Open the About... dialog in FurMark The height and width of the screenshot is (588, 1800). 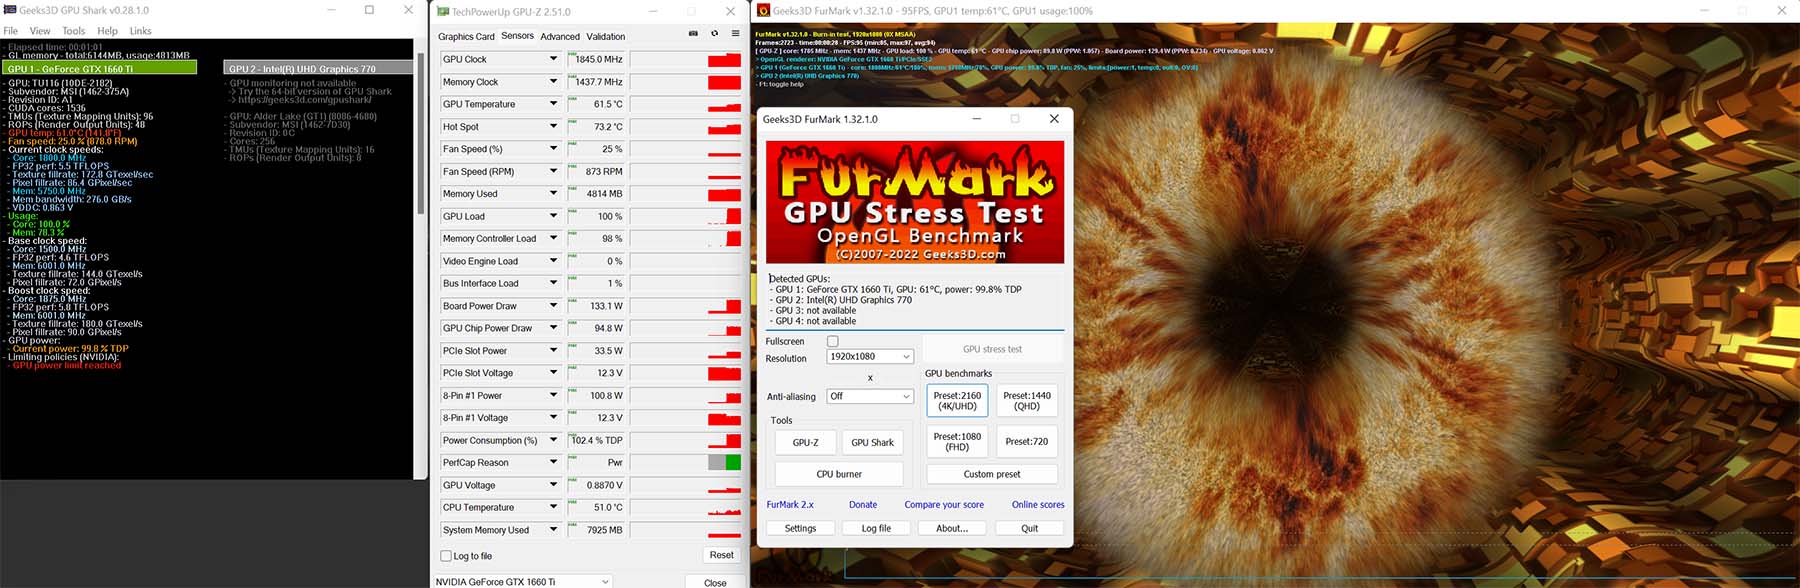pos(952,528)
